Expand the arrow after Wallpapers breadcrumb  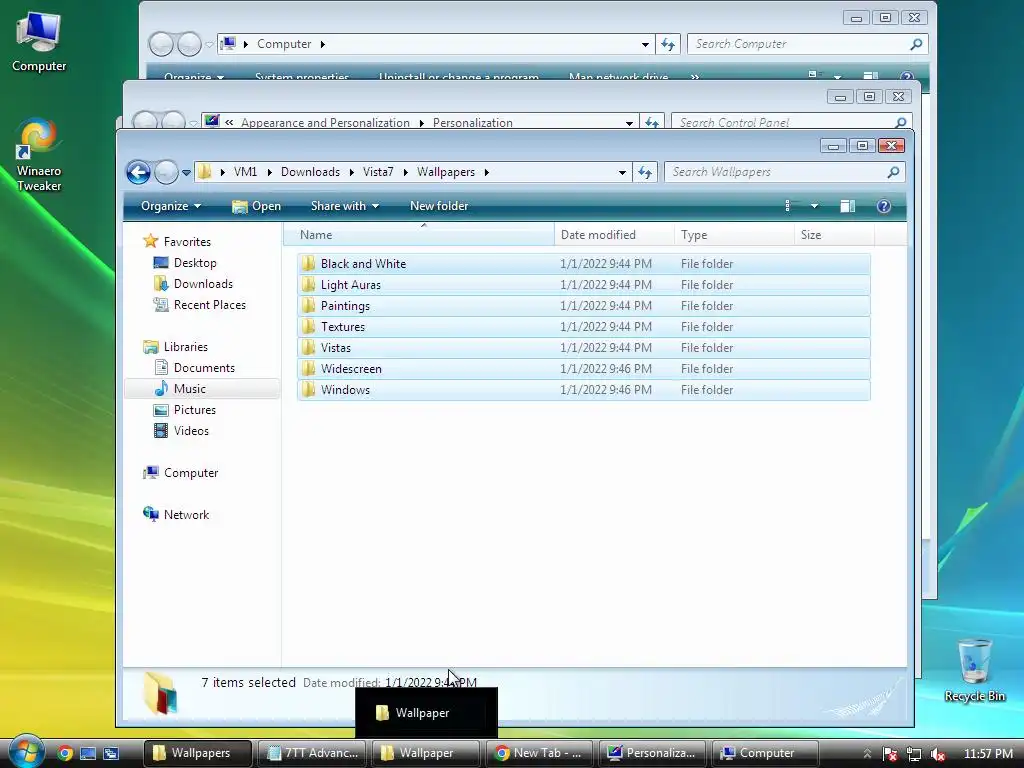487,172
